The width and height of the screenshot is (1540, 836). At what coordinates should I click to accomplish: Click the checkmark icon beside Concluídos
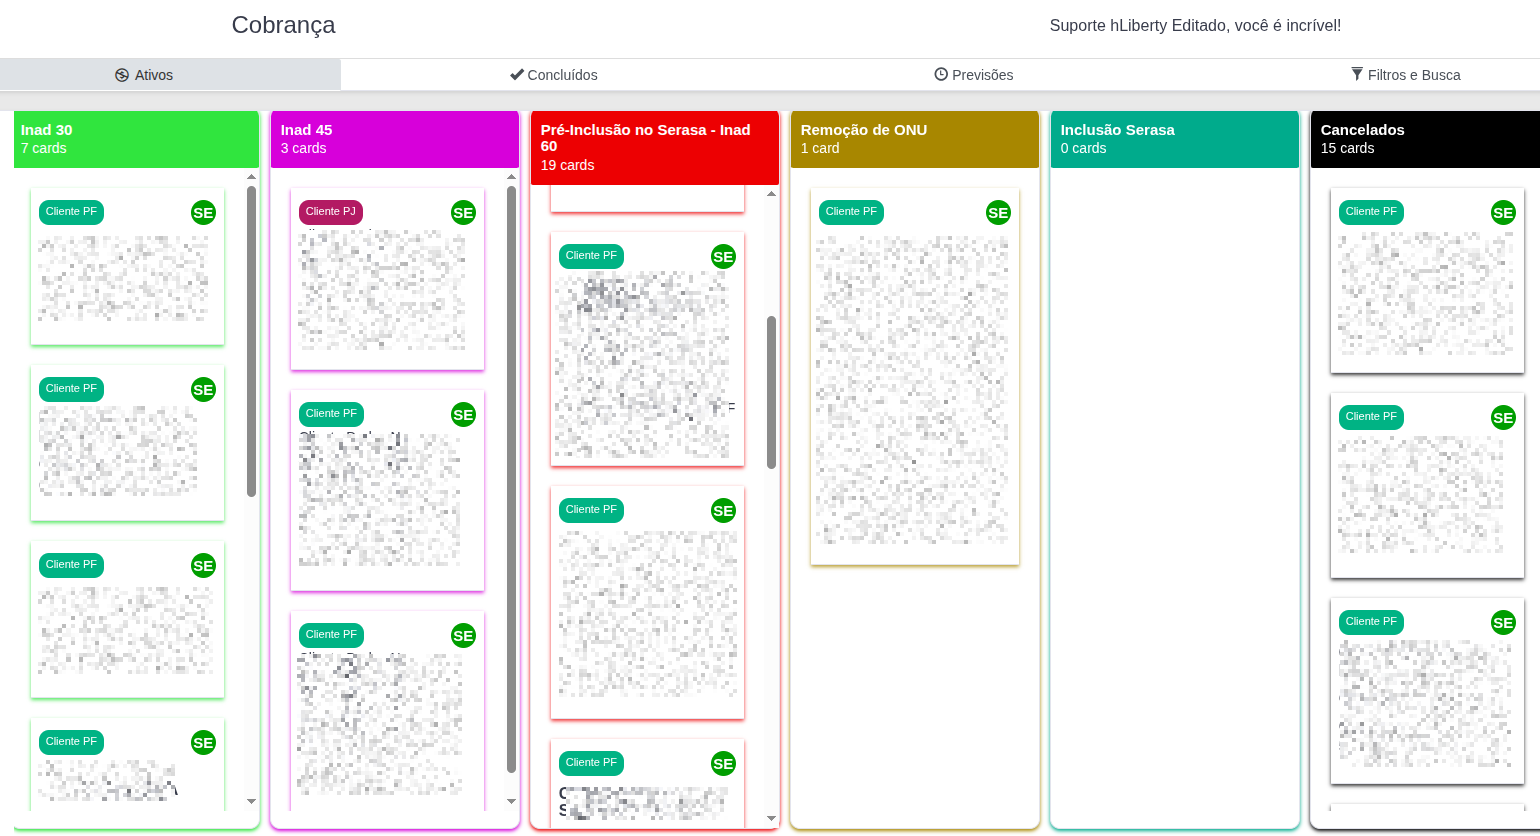point(517,74)
